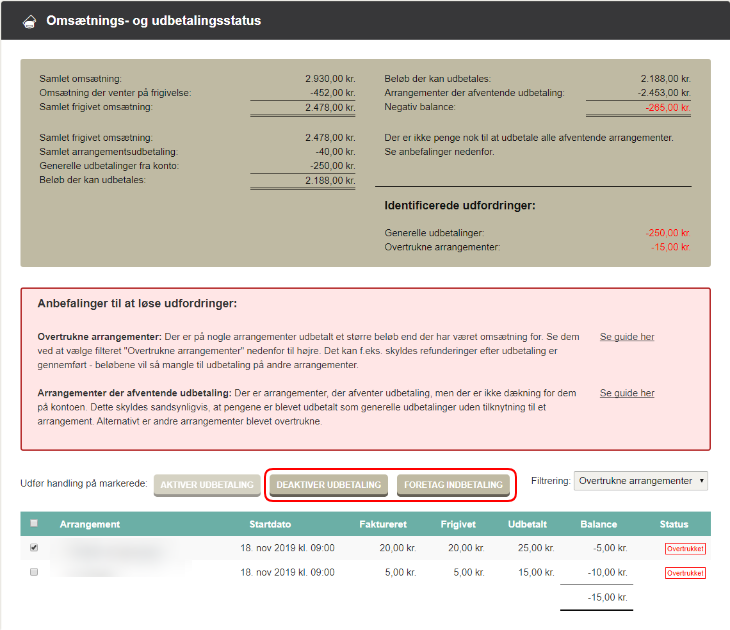Toggle the select-all checkbox in table header
Image resolution: width=730 pixels, height=630 pixels.
tap(35, 524)
